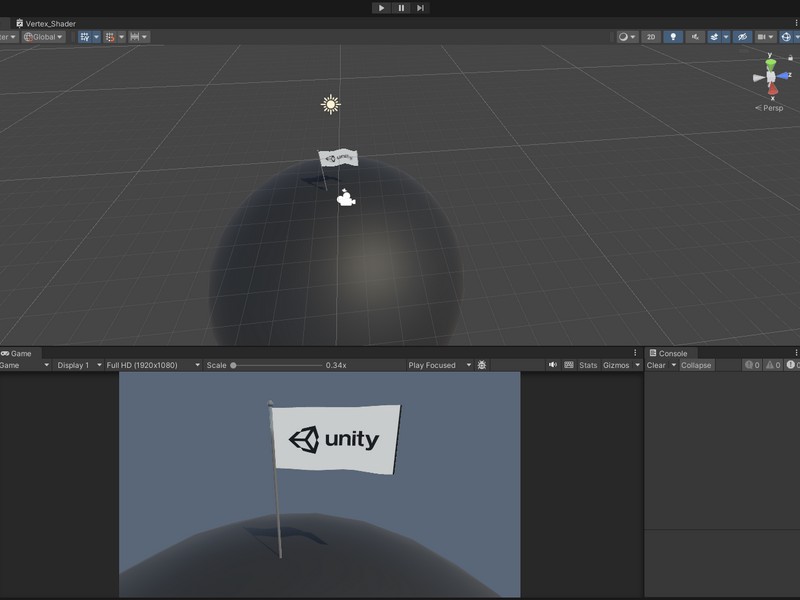This screenshot has height=600, width=800.
Task: Toggle grid snapping magnet icon
Action: point(110,37)
